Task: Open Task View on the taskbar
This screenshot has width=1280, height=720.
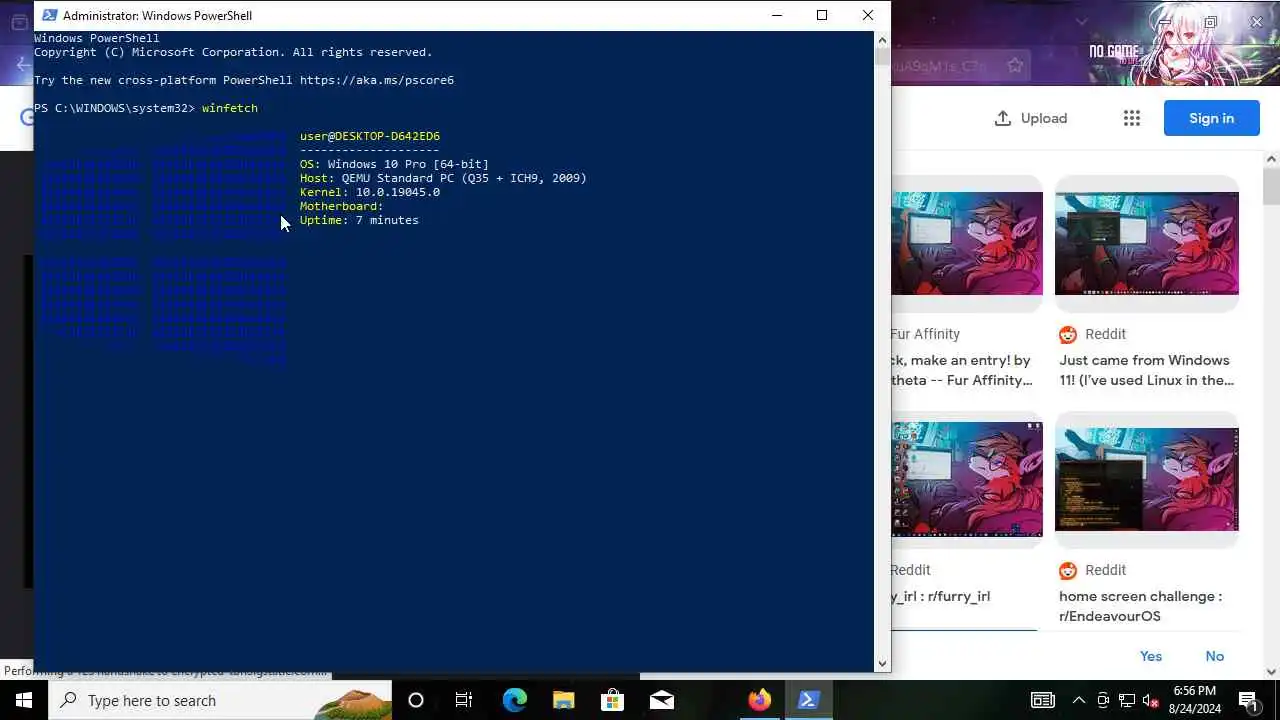Action: point(464,700)
